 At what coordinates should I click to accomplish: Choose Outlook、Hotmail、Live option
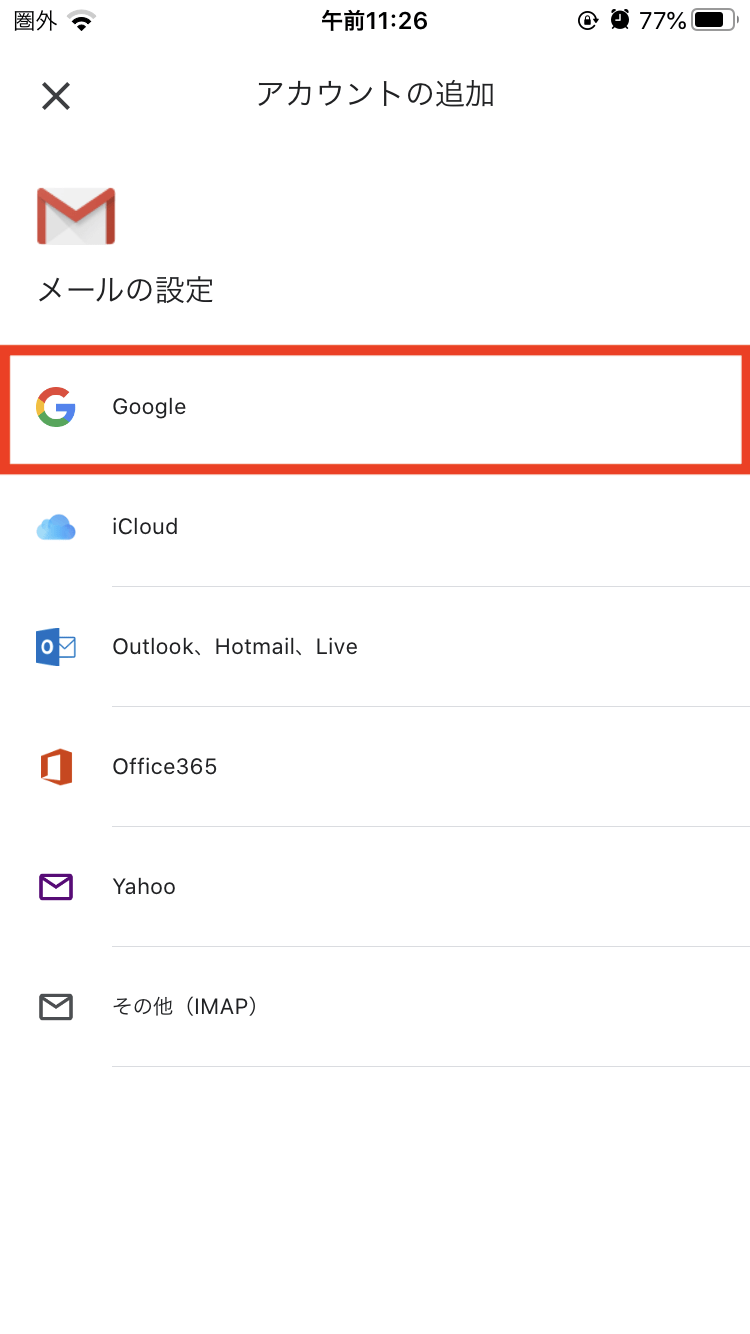point(375,647)
